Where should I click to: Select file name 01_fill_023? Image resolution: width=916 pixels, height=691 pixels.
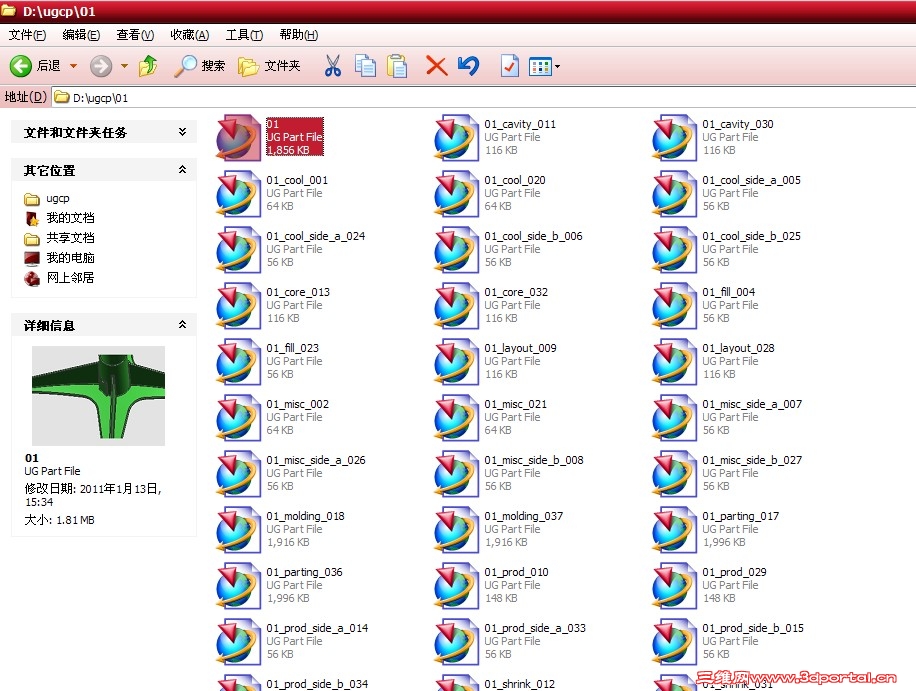[292, 348]
